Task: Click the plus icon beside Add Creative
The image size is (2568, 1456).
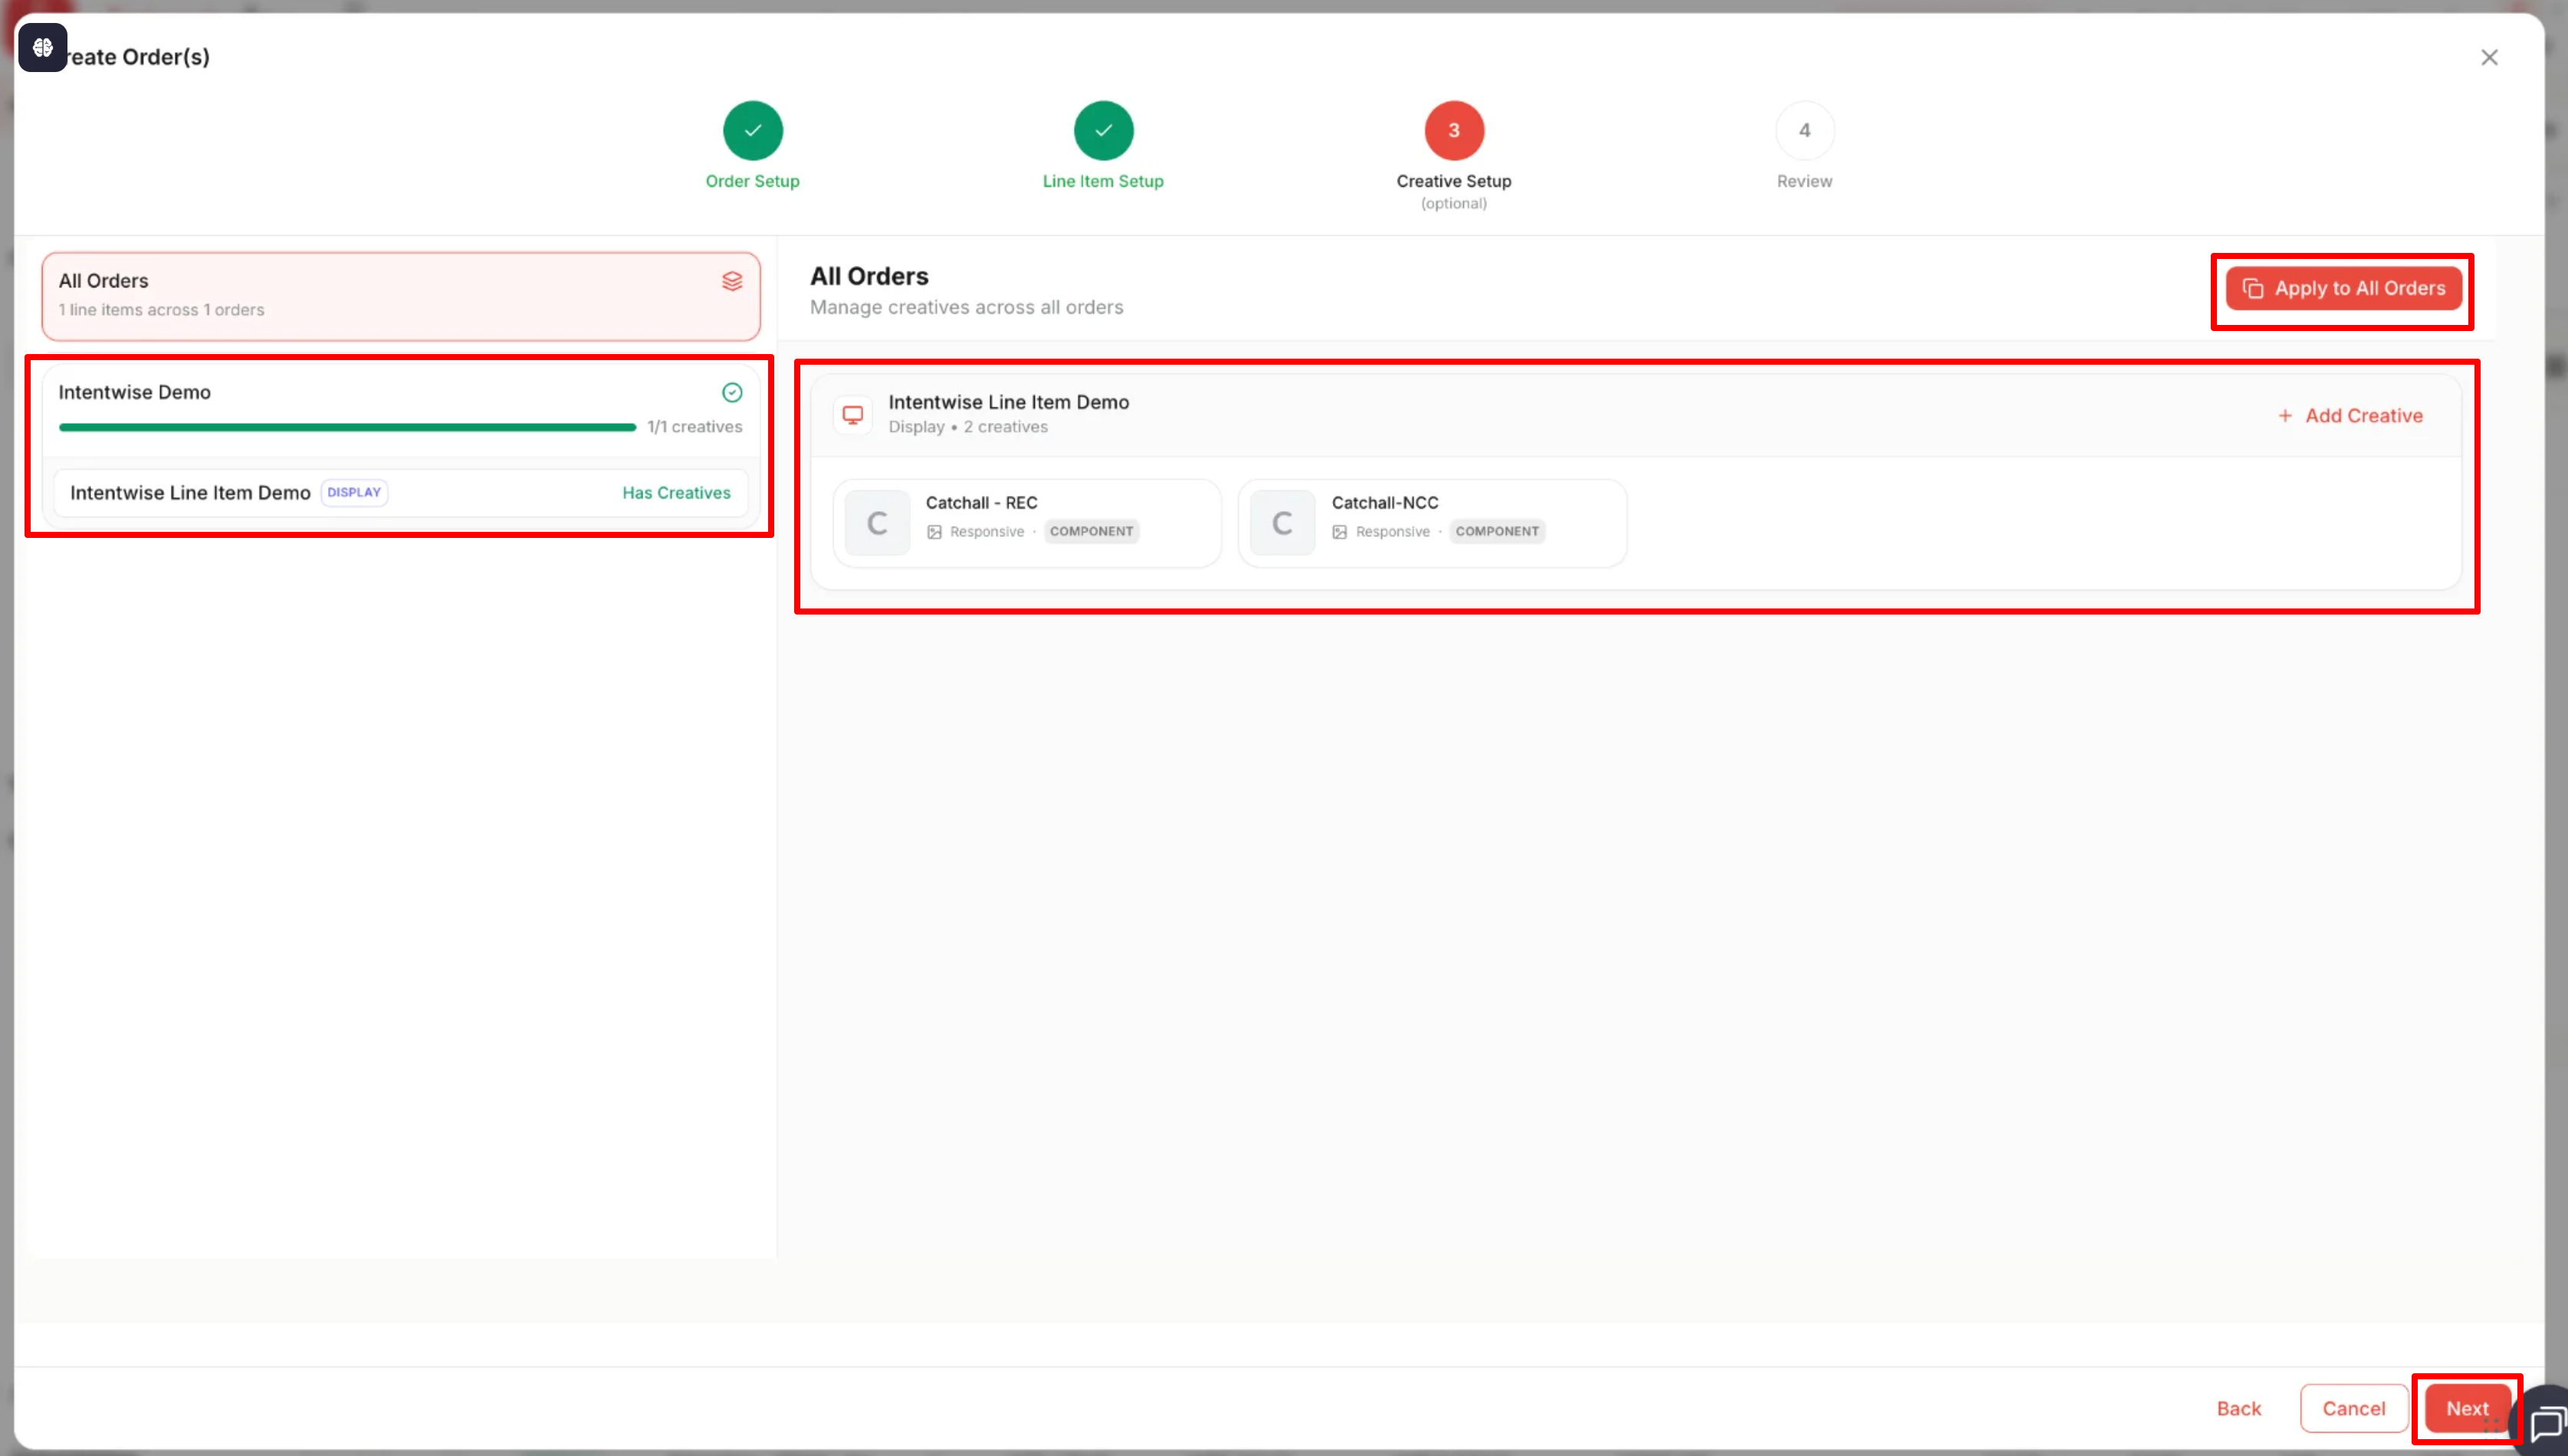Action: 2284,415
